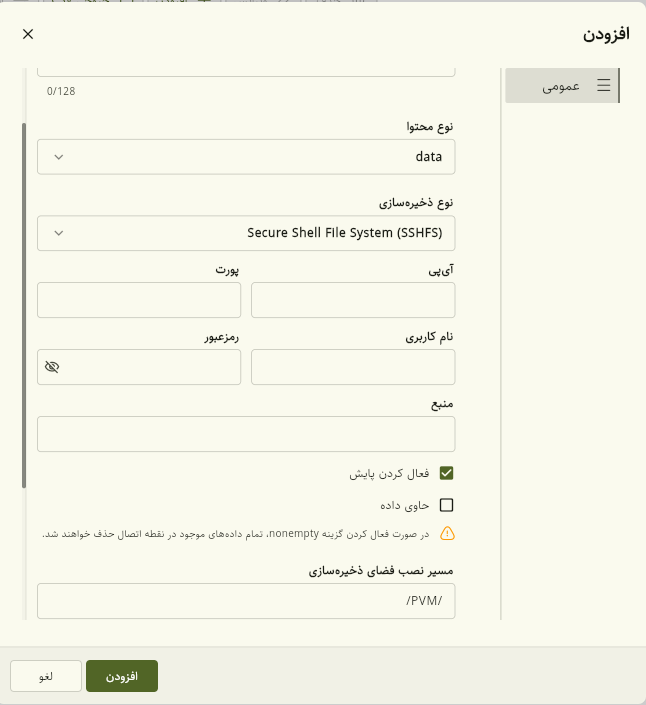This screenshot has height=705, width=646.
Task: Close the افزودن dialog with X icon
Action: pyautogui.click(x=28, y=34)
